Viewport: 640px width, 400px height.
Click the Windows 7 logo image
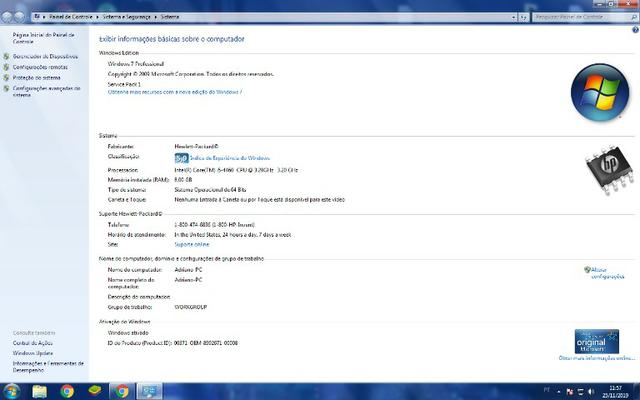pos(600,92)
